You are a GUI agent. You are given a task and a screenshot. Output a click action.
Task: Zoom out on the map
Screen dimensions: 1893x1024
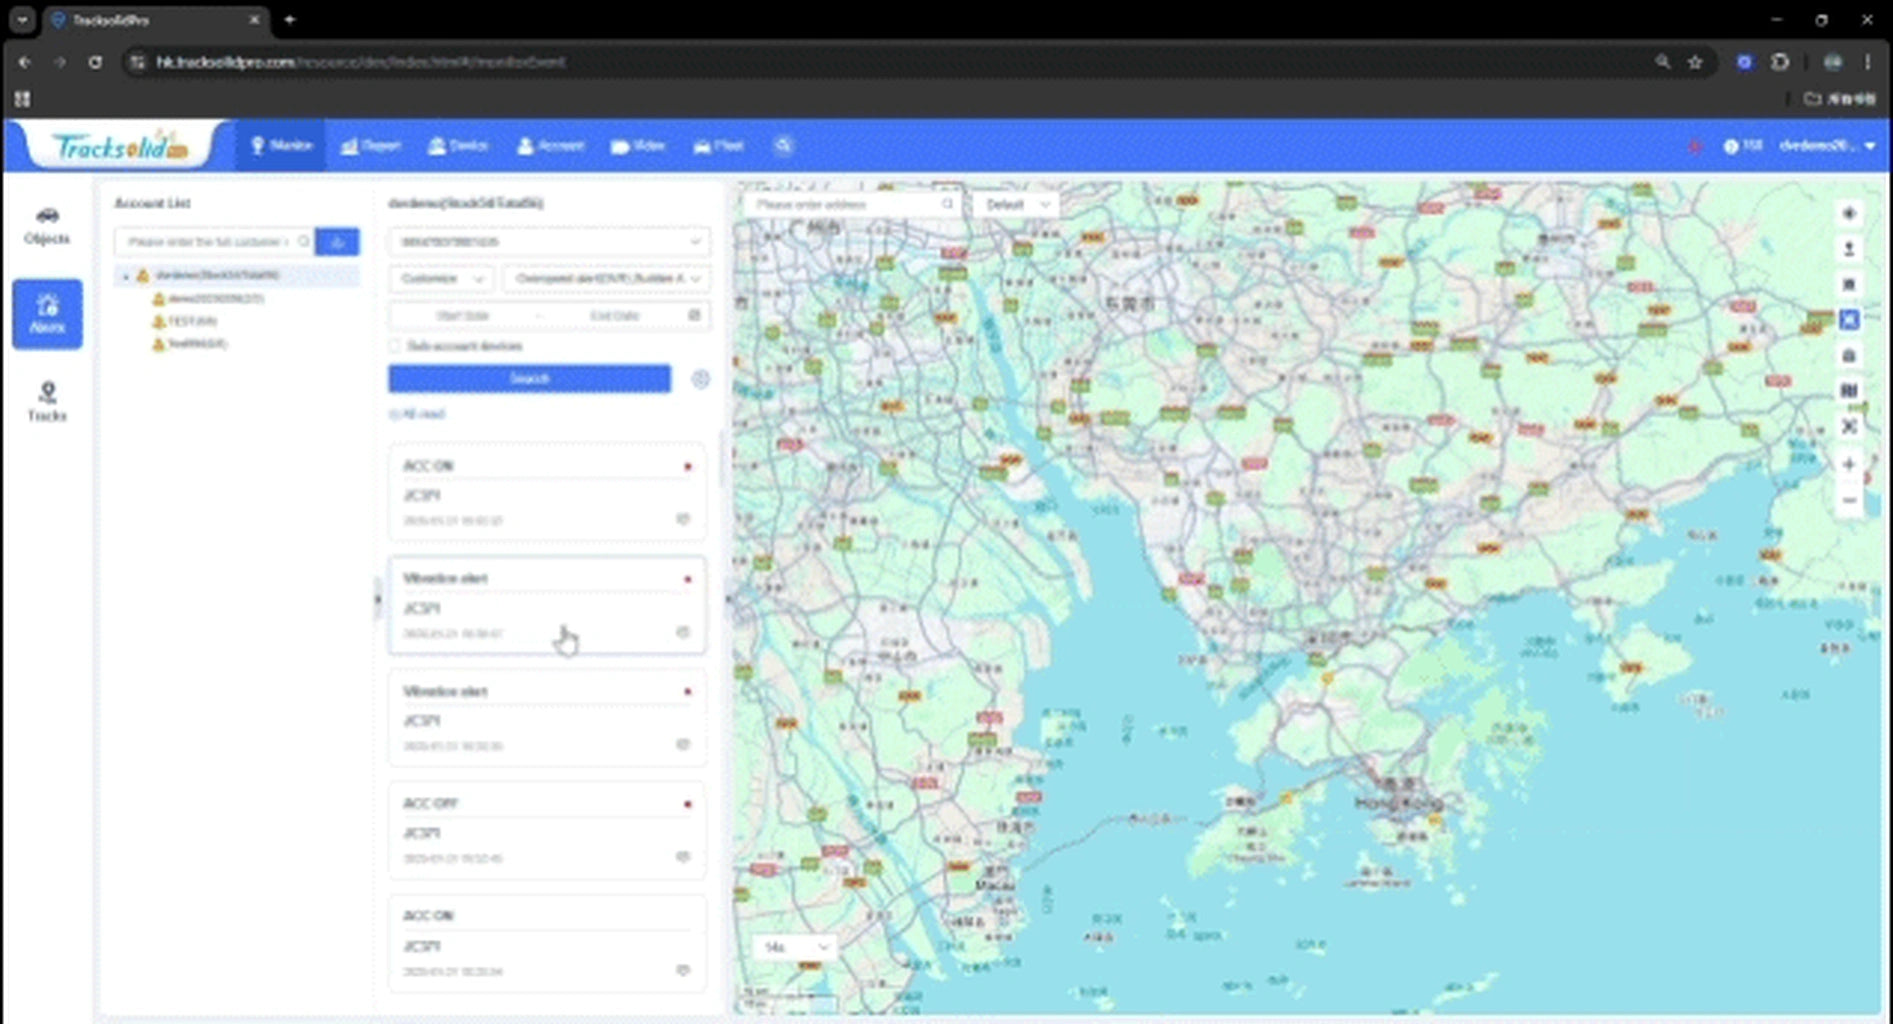tap(1849, 500)
